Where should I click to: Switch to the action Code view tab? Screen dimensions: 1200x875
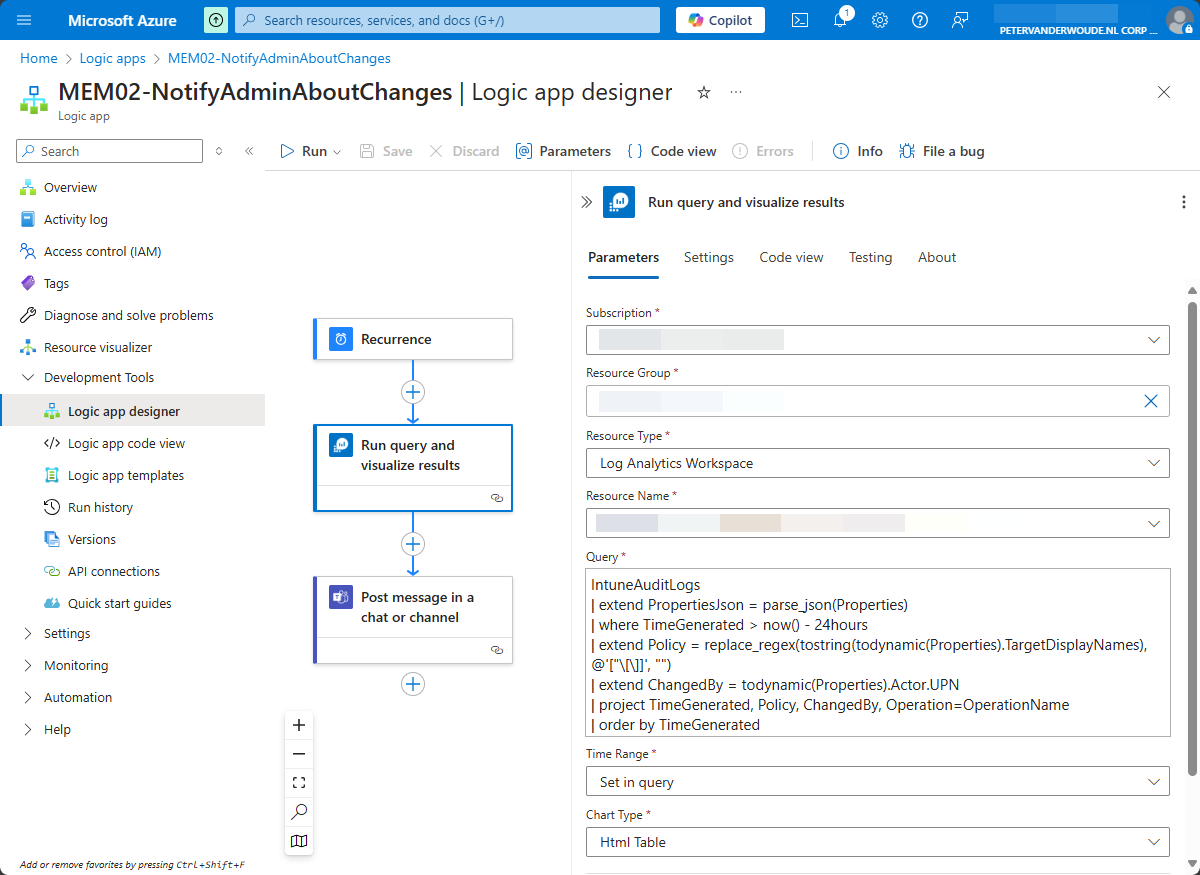click(x=791, y=257)
